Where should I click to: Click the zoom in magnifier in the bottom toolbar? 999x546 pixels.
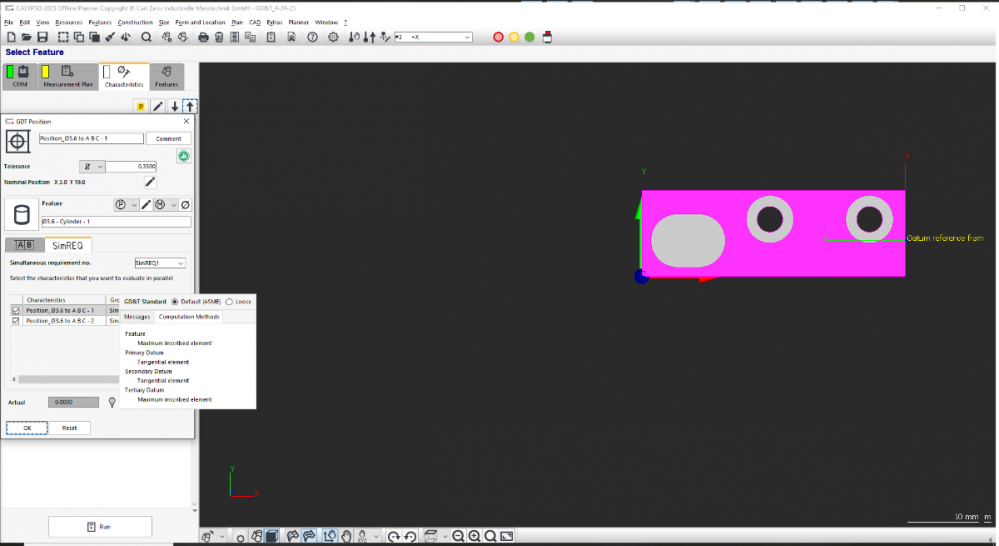tap(474, 537)
